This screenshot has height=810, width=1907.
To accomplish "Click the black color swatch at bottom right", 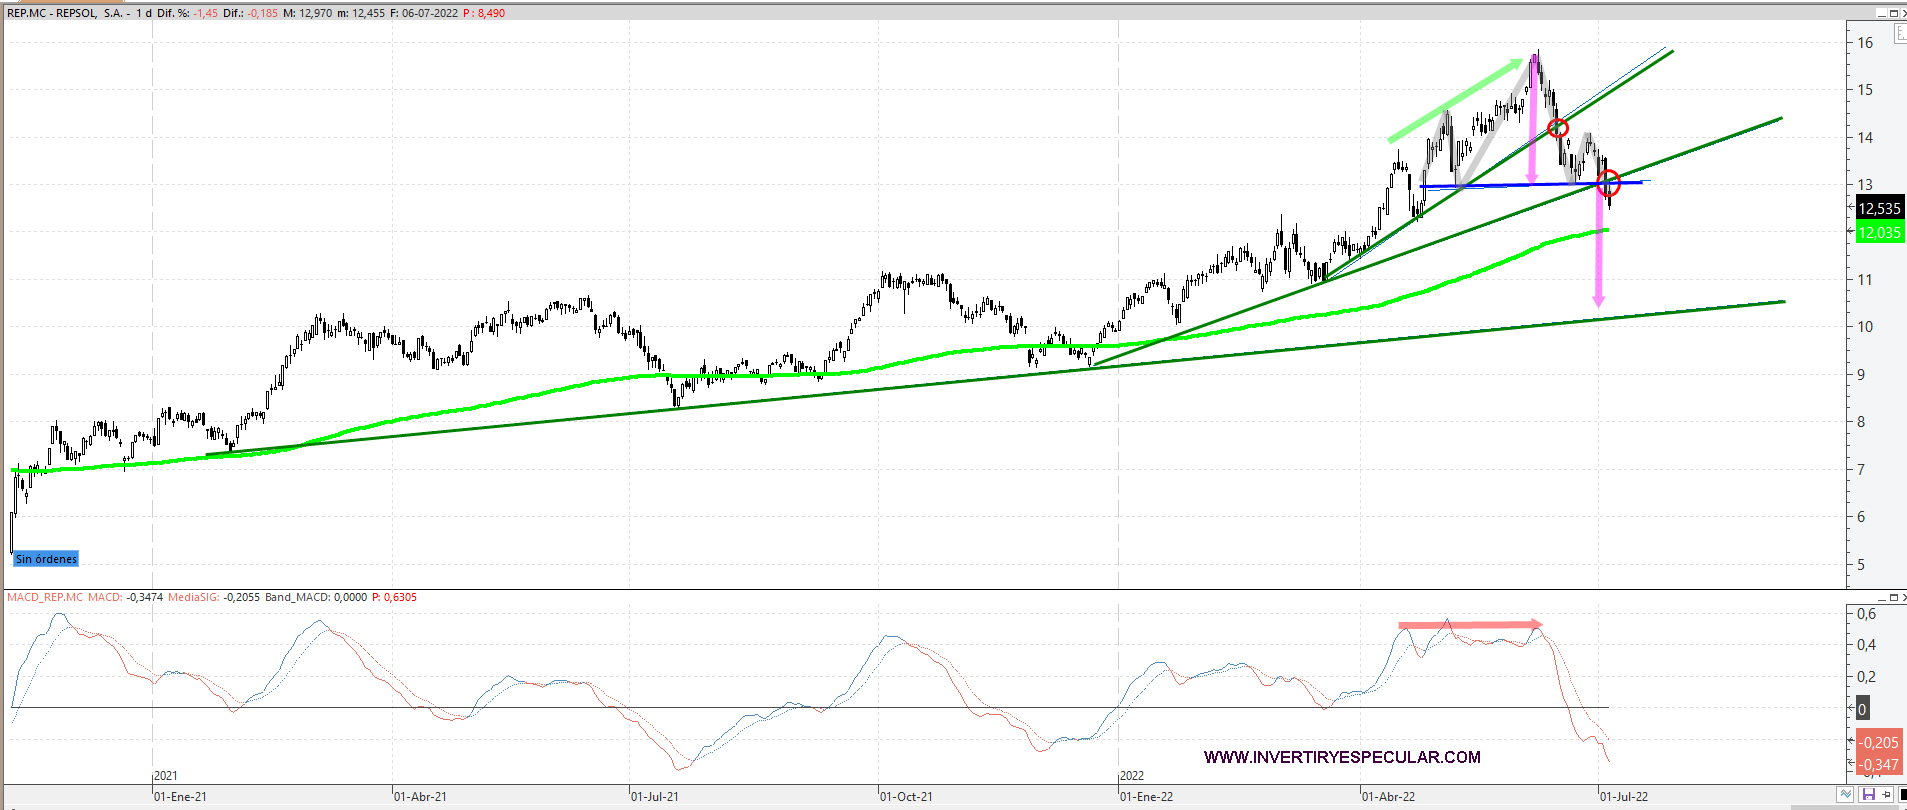I will pyautogui.click(x=1902, y=794).
